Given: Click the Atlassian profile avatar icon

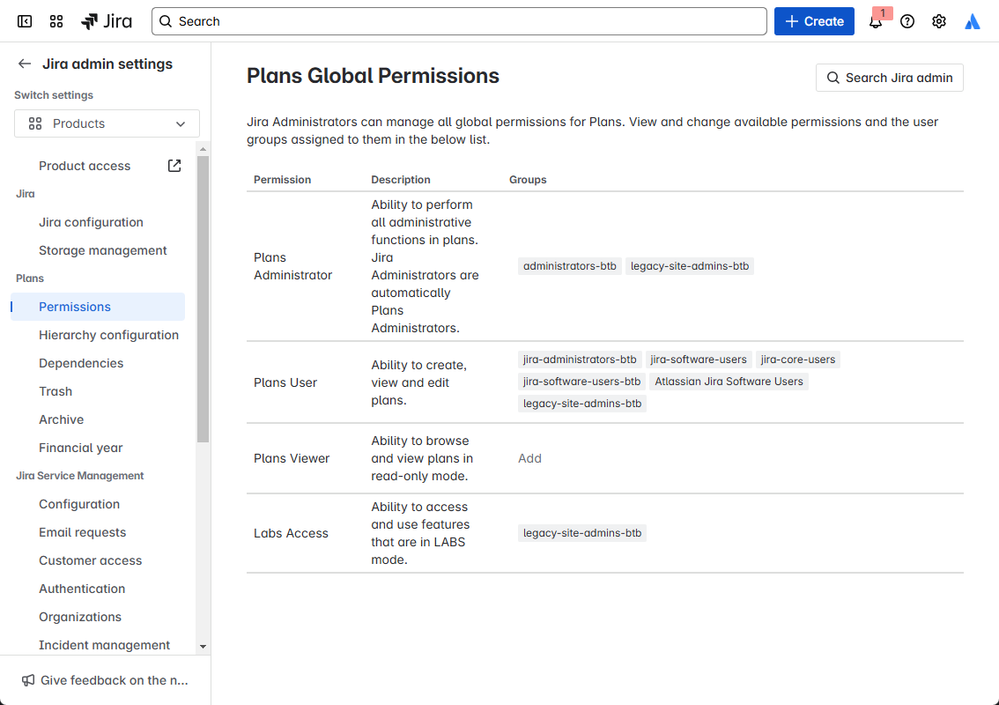Looking at the screenshot, I should pos(972,21).
